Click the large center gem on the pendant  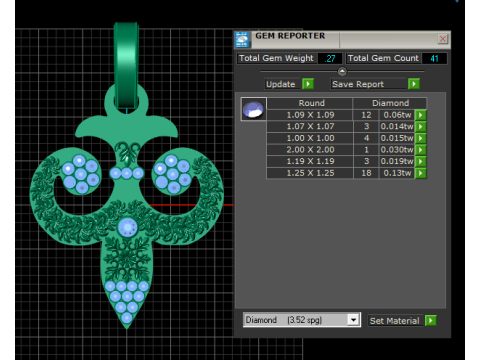pos(128,227)
